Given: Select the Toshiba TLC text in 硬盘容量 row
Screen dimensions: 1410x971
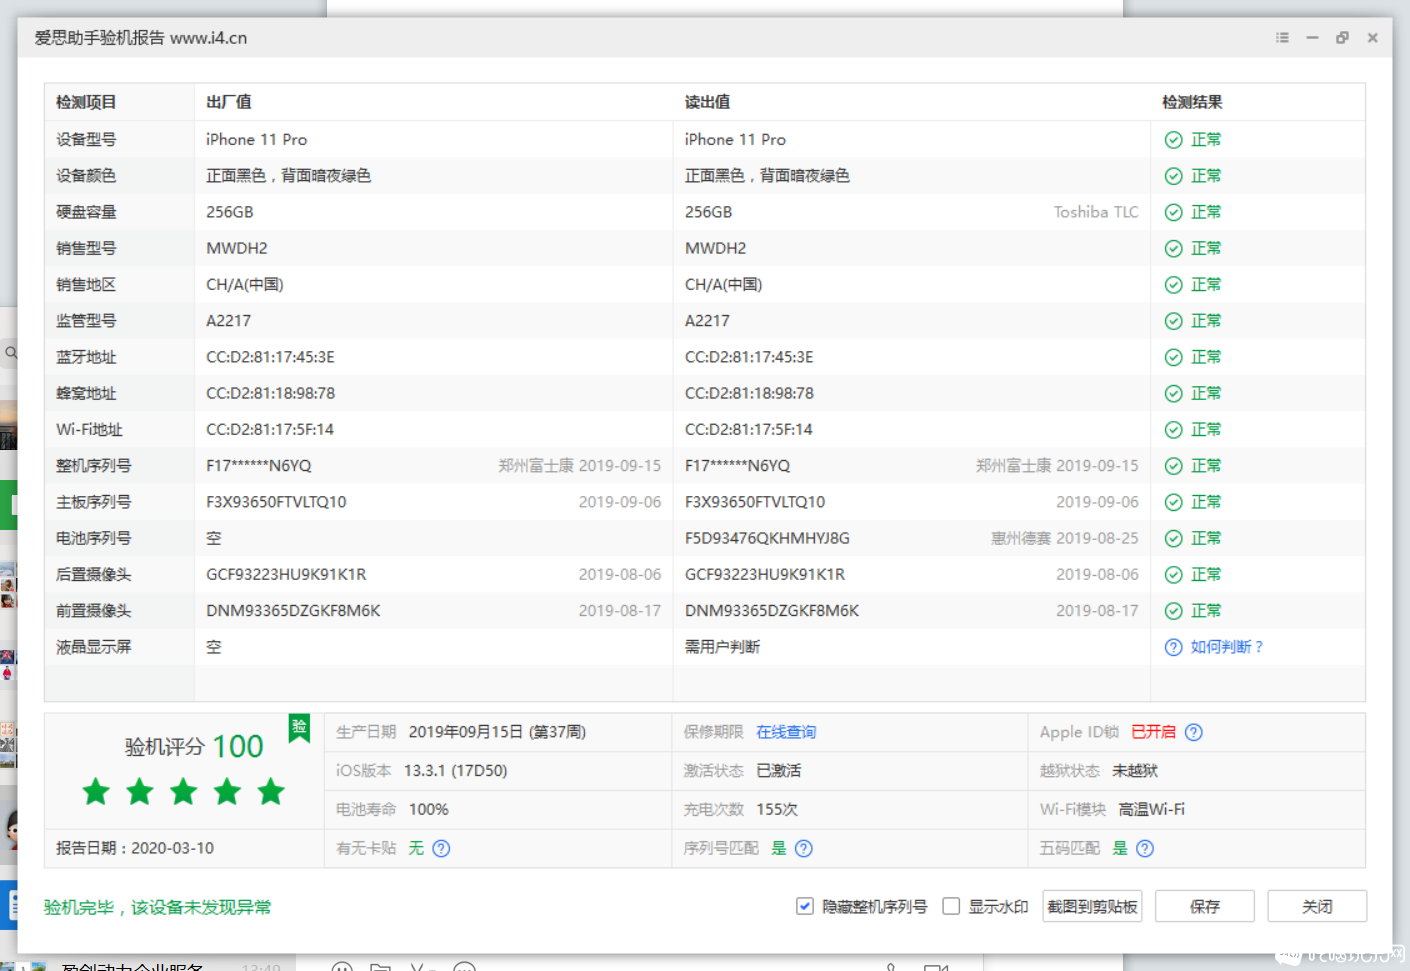Looking at the screenshot, I should click(x=1096, y=212).
